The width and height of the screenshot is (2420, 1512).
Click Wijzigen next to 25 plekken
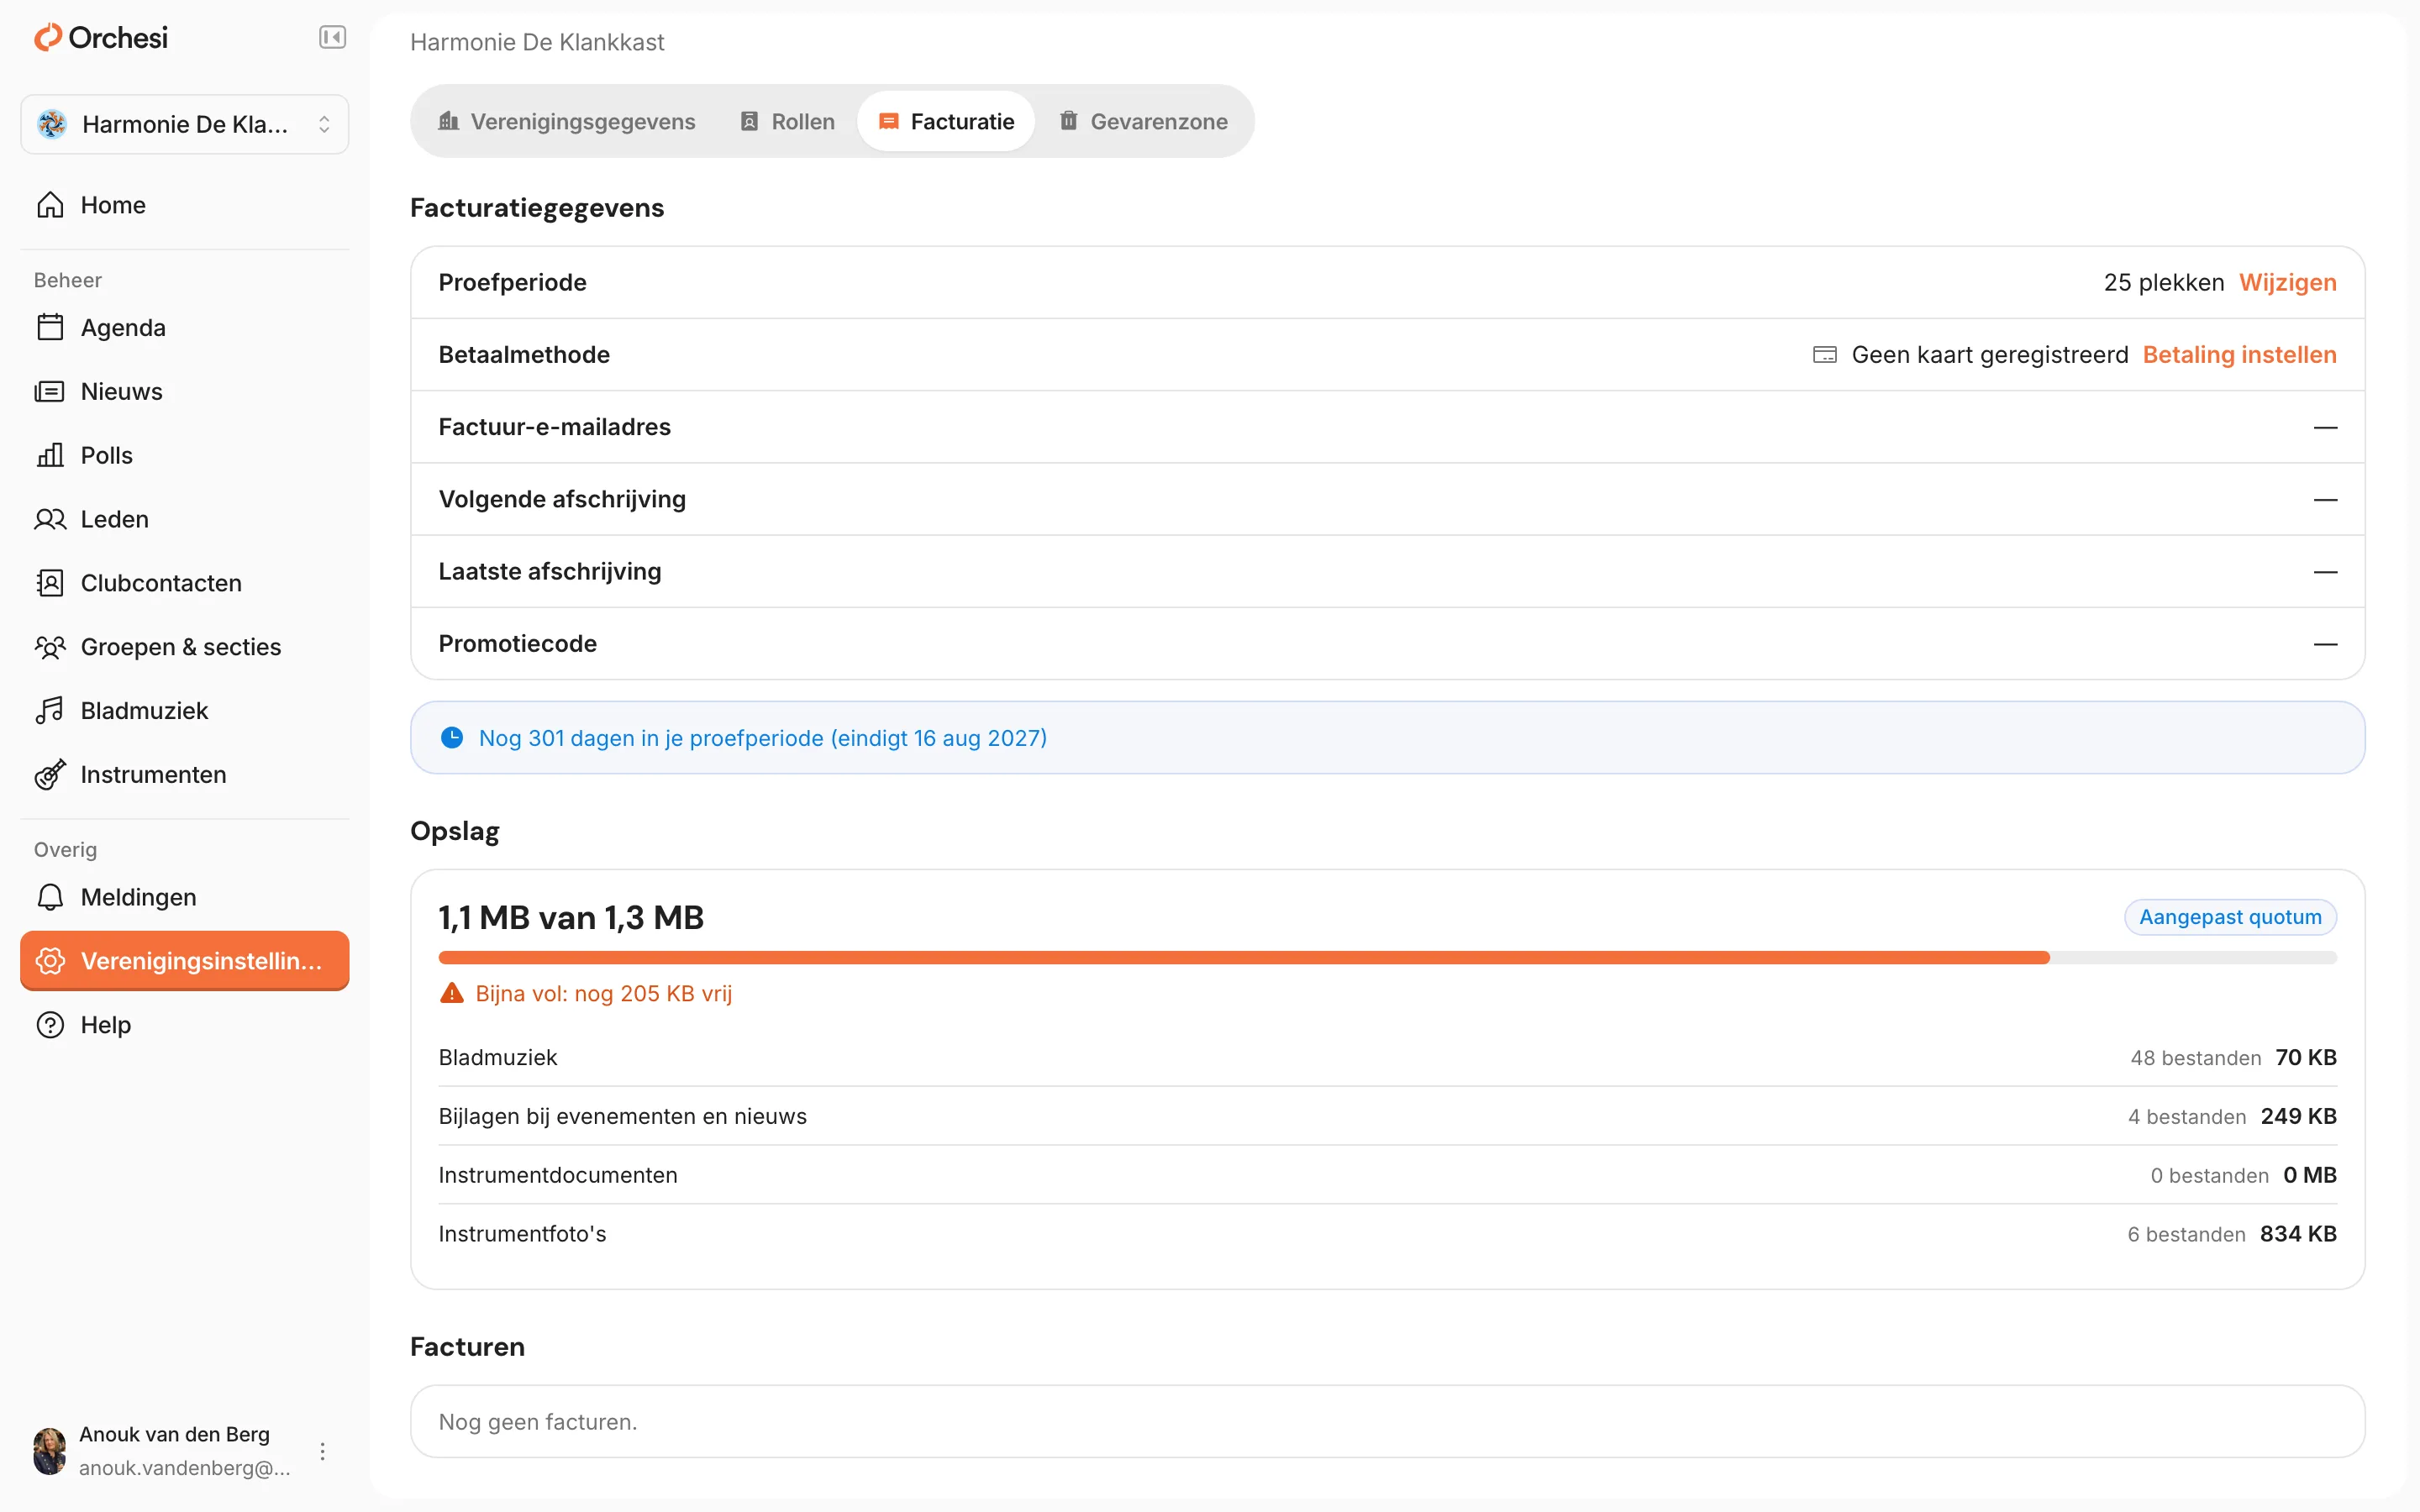[2288, 282]
